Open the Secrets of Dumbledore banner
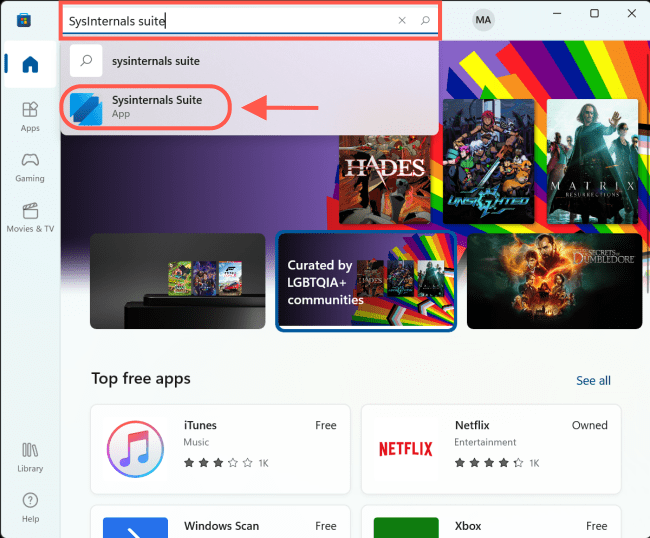The width and height of the screenshot is (650, 538). (x=554, y=281)
